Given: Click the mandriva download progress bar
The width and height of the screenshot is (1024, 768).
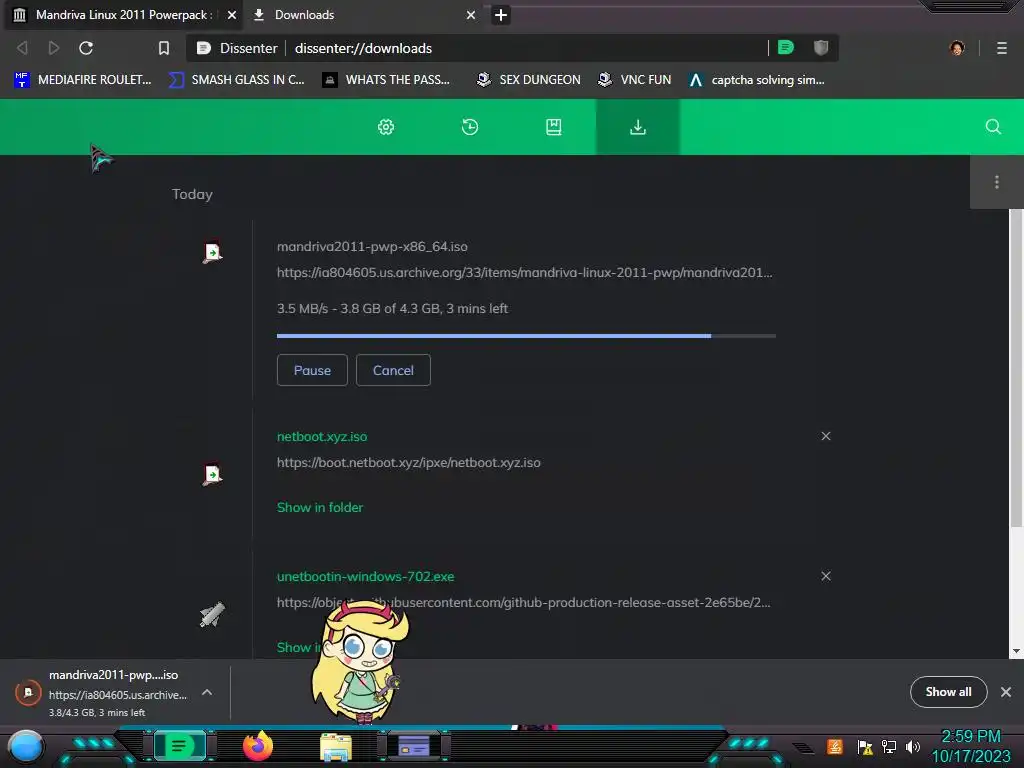Looking at the screenshot, I should pos(526,336).
